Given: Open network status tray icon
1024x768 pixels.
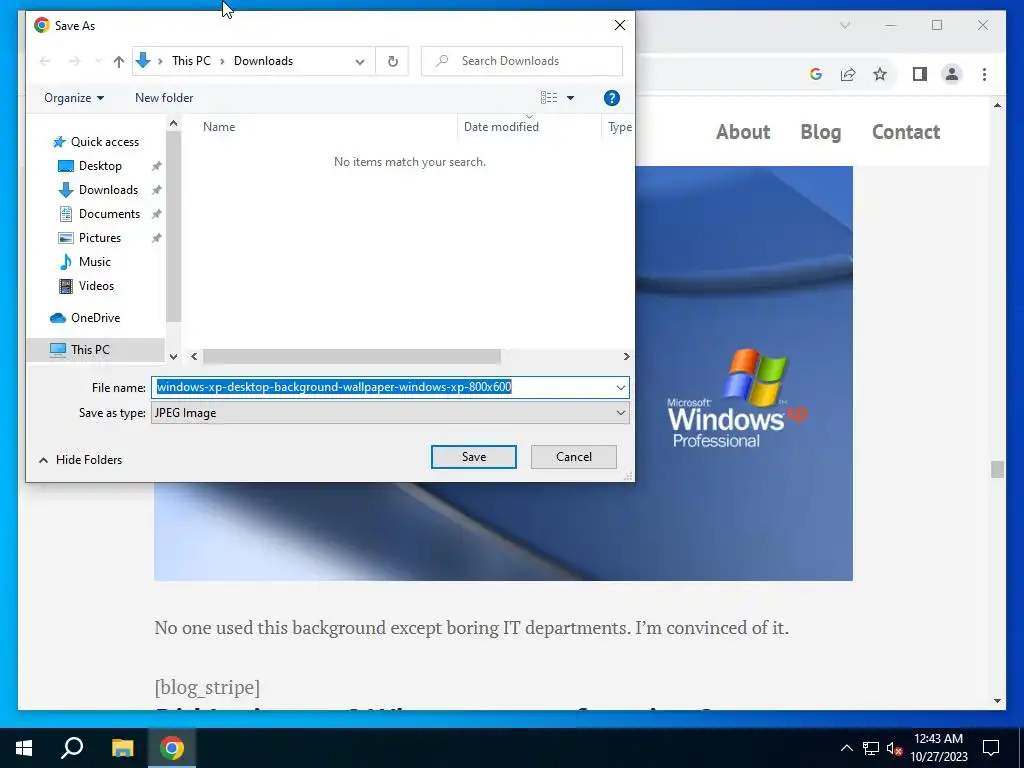Looking at the screenshot, I should (871, 748).
